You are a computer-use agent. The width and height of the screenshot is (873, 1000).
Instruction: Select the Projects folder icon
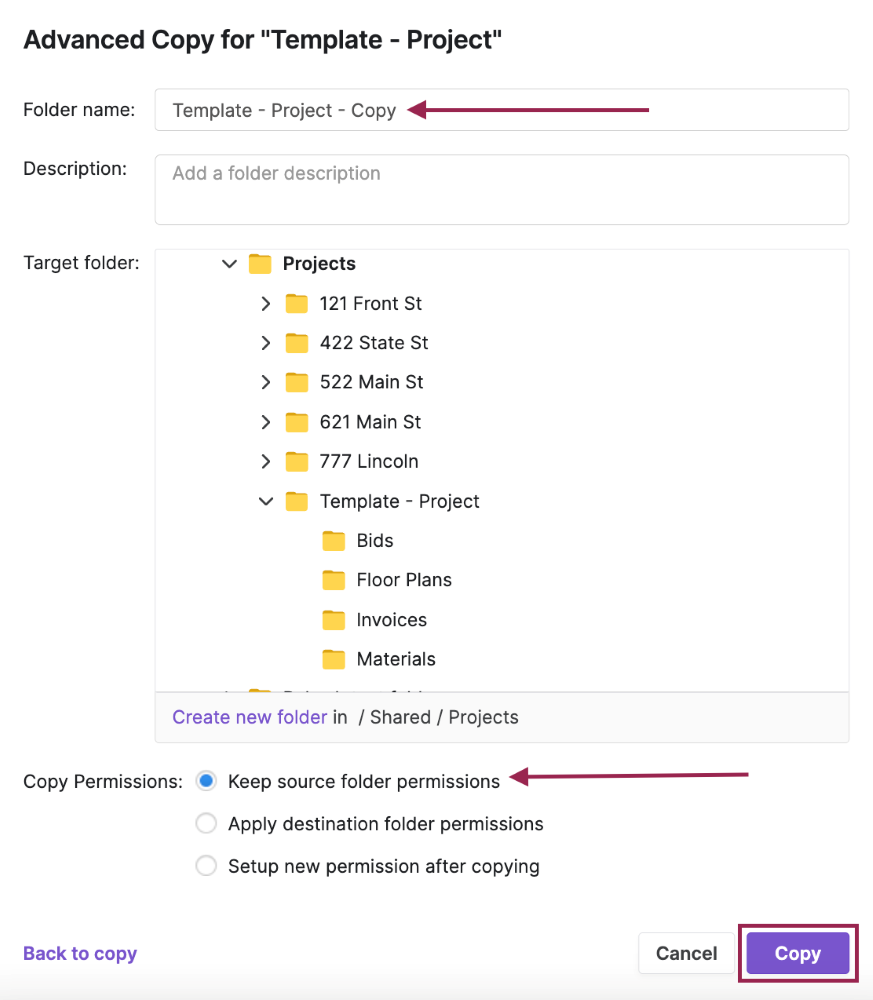coord(260,263)
